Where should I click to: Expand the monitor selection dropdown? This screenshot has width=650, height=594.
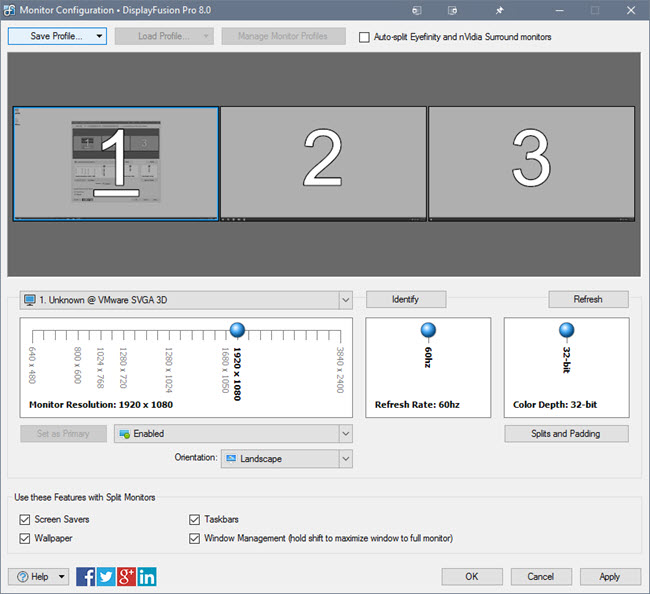click(346, 300)
